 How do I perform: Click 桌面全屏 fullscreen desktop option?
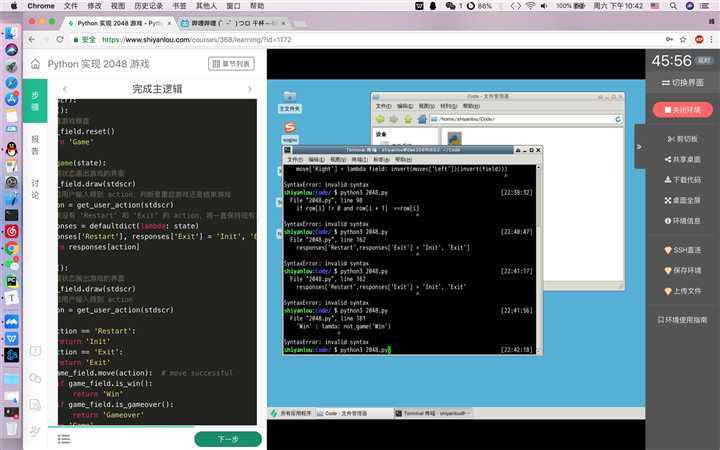[x=683, y=200]
